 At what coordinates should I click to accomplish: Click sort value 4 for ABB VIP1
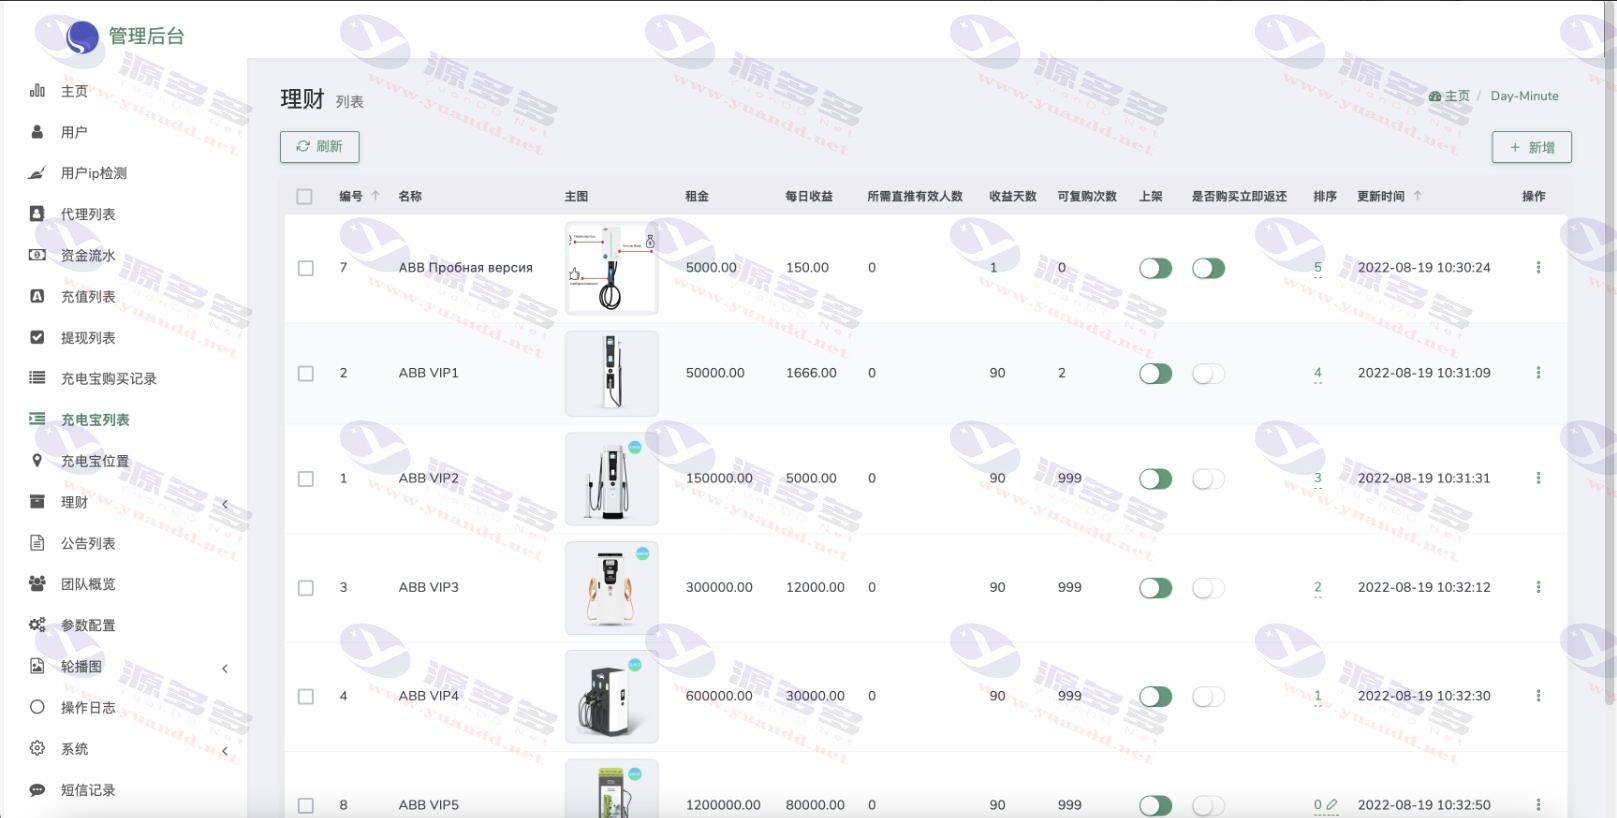1317,373
